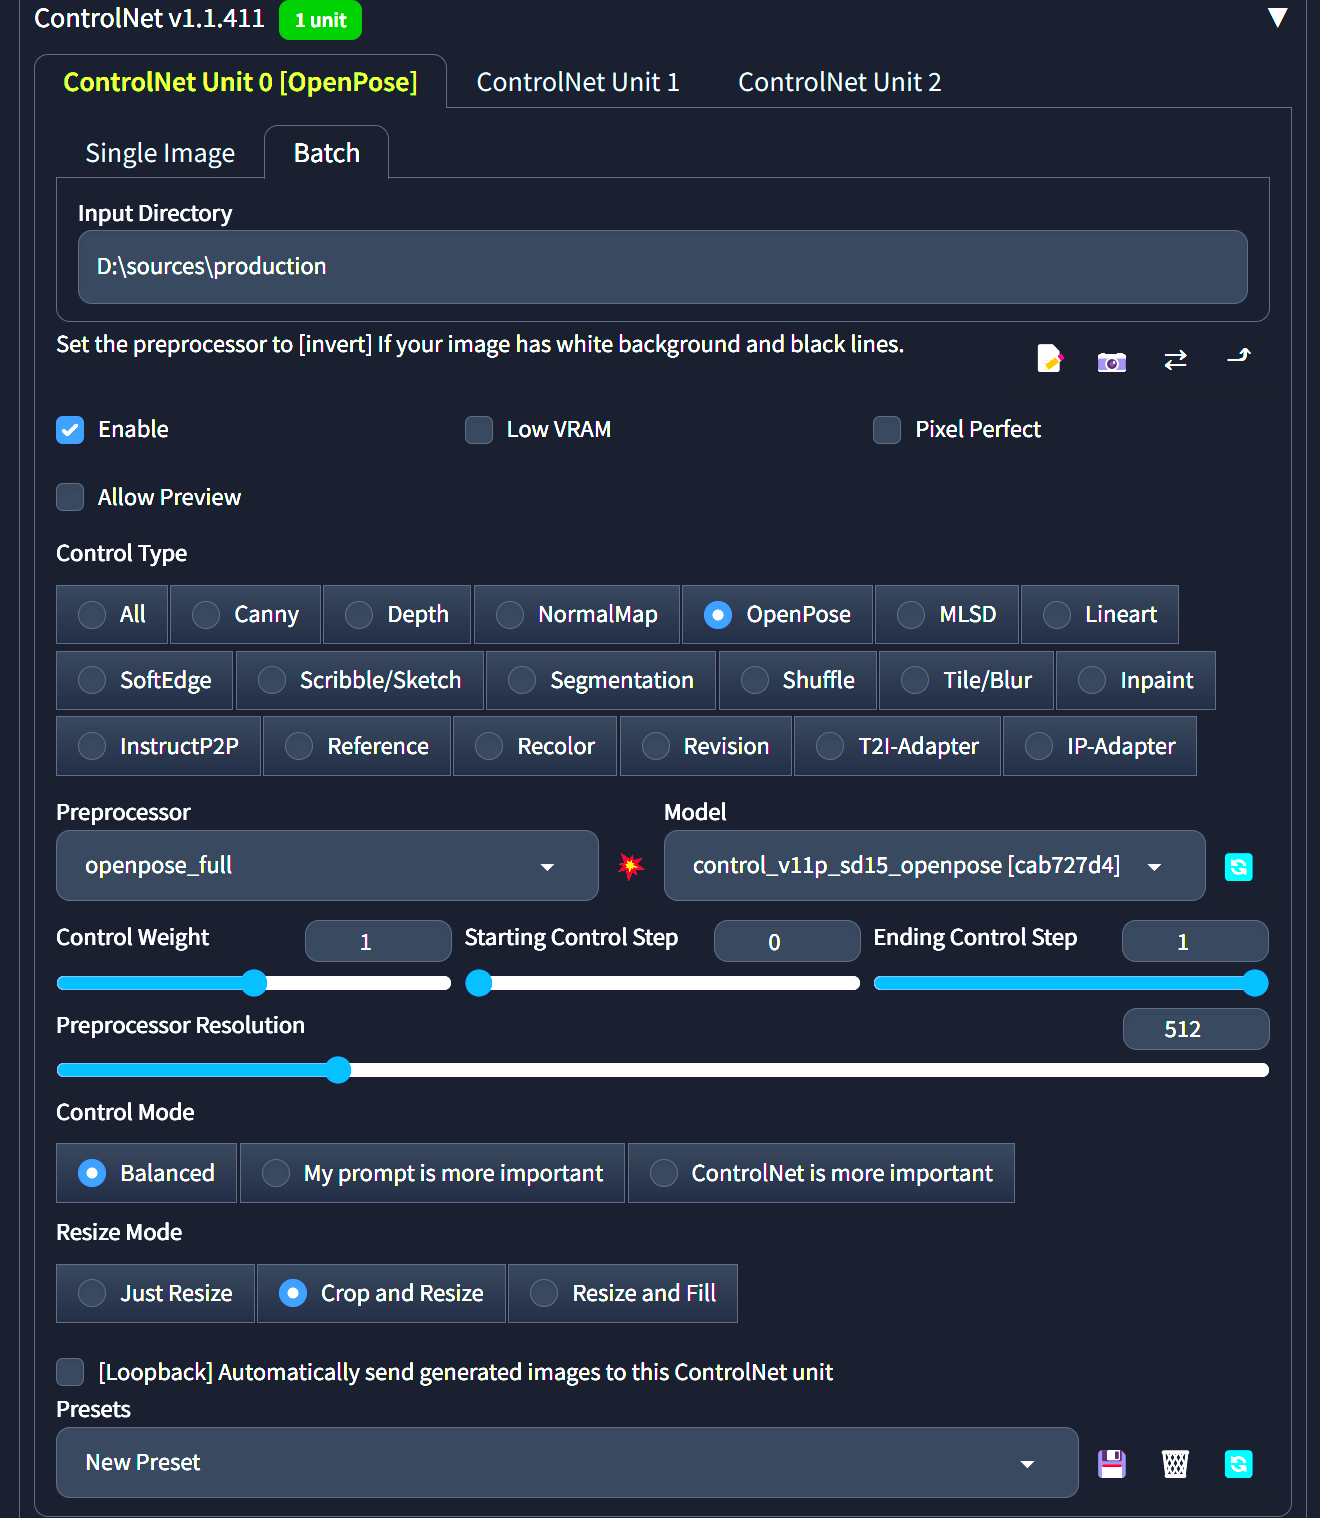This screenshot has height=1518, width=1320.
Task: Select Resize and Fill mode
Action: 622,1293
